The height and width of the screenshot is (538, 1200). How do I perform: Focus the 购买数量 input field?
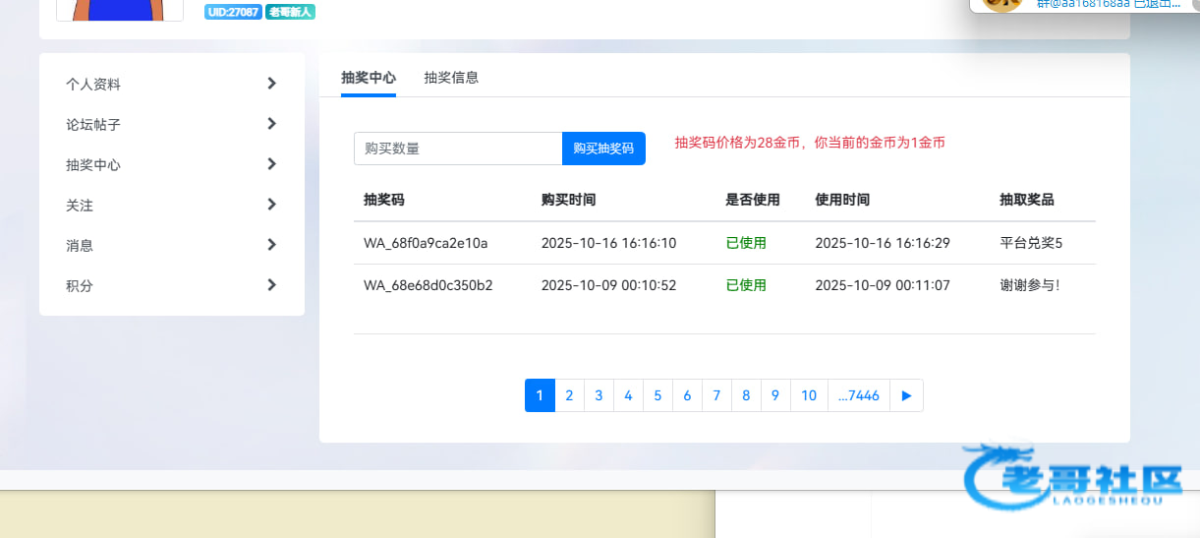pyautogui.click(x=458, y=149)
